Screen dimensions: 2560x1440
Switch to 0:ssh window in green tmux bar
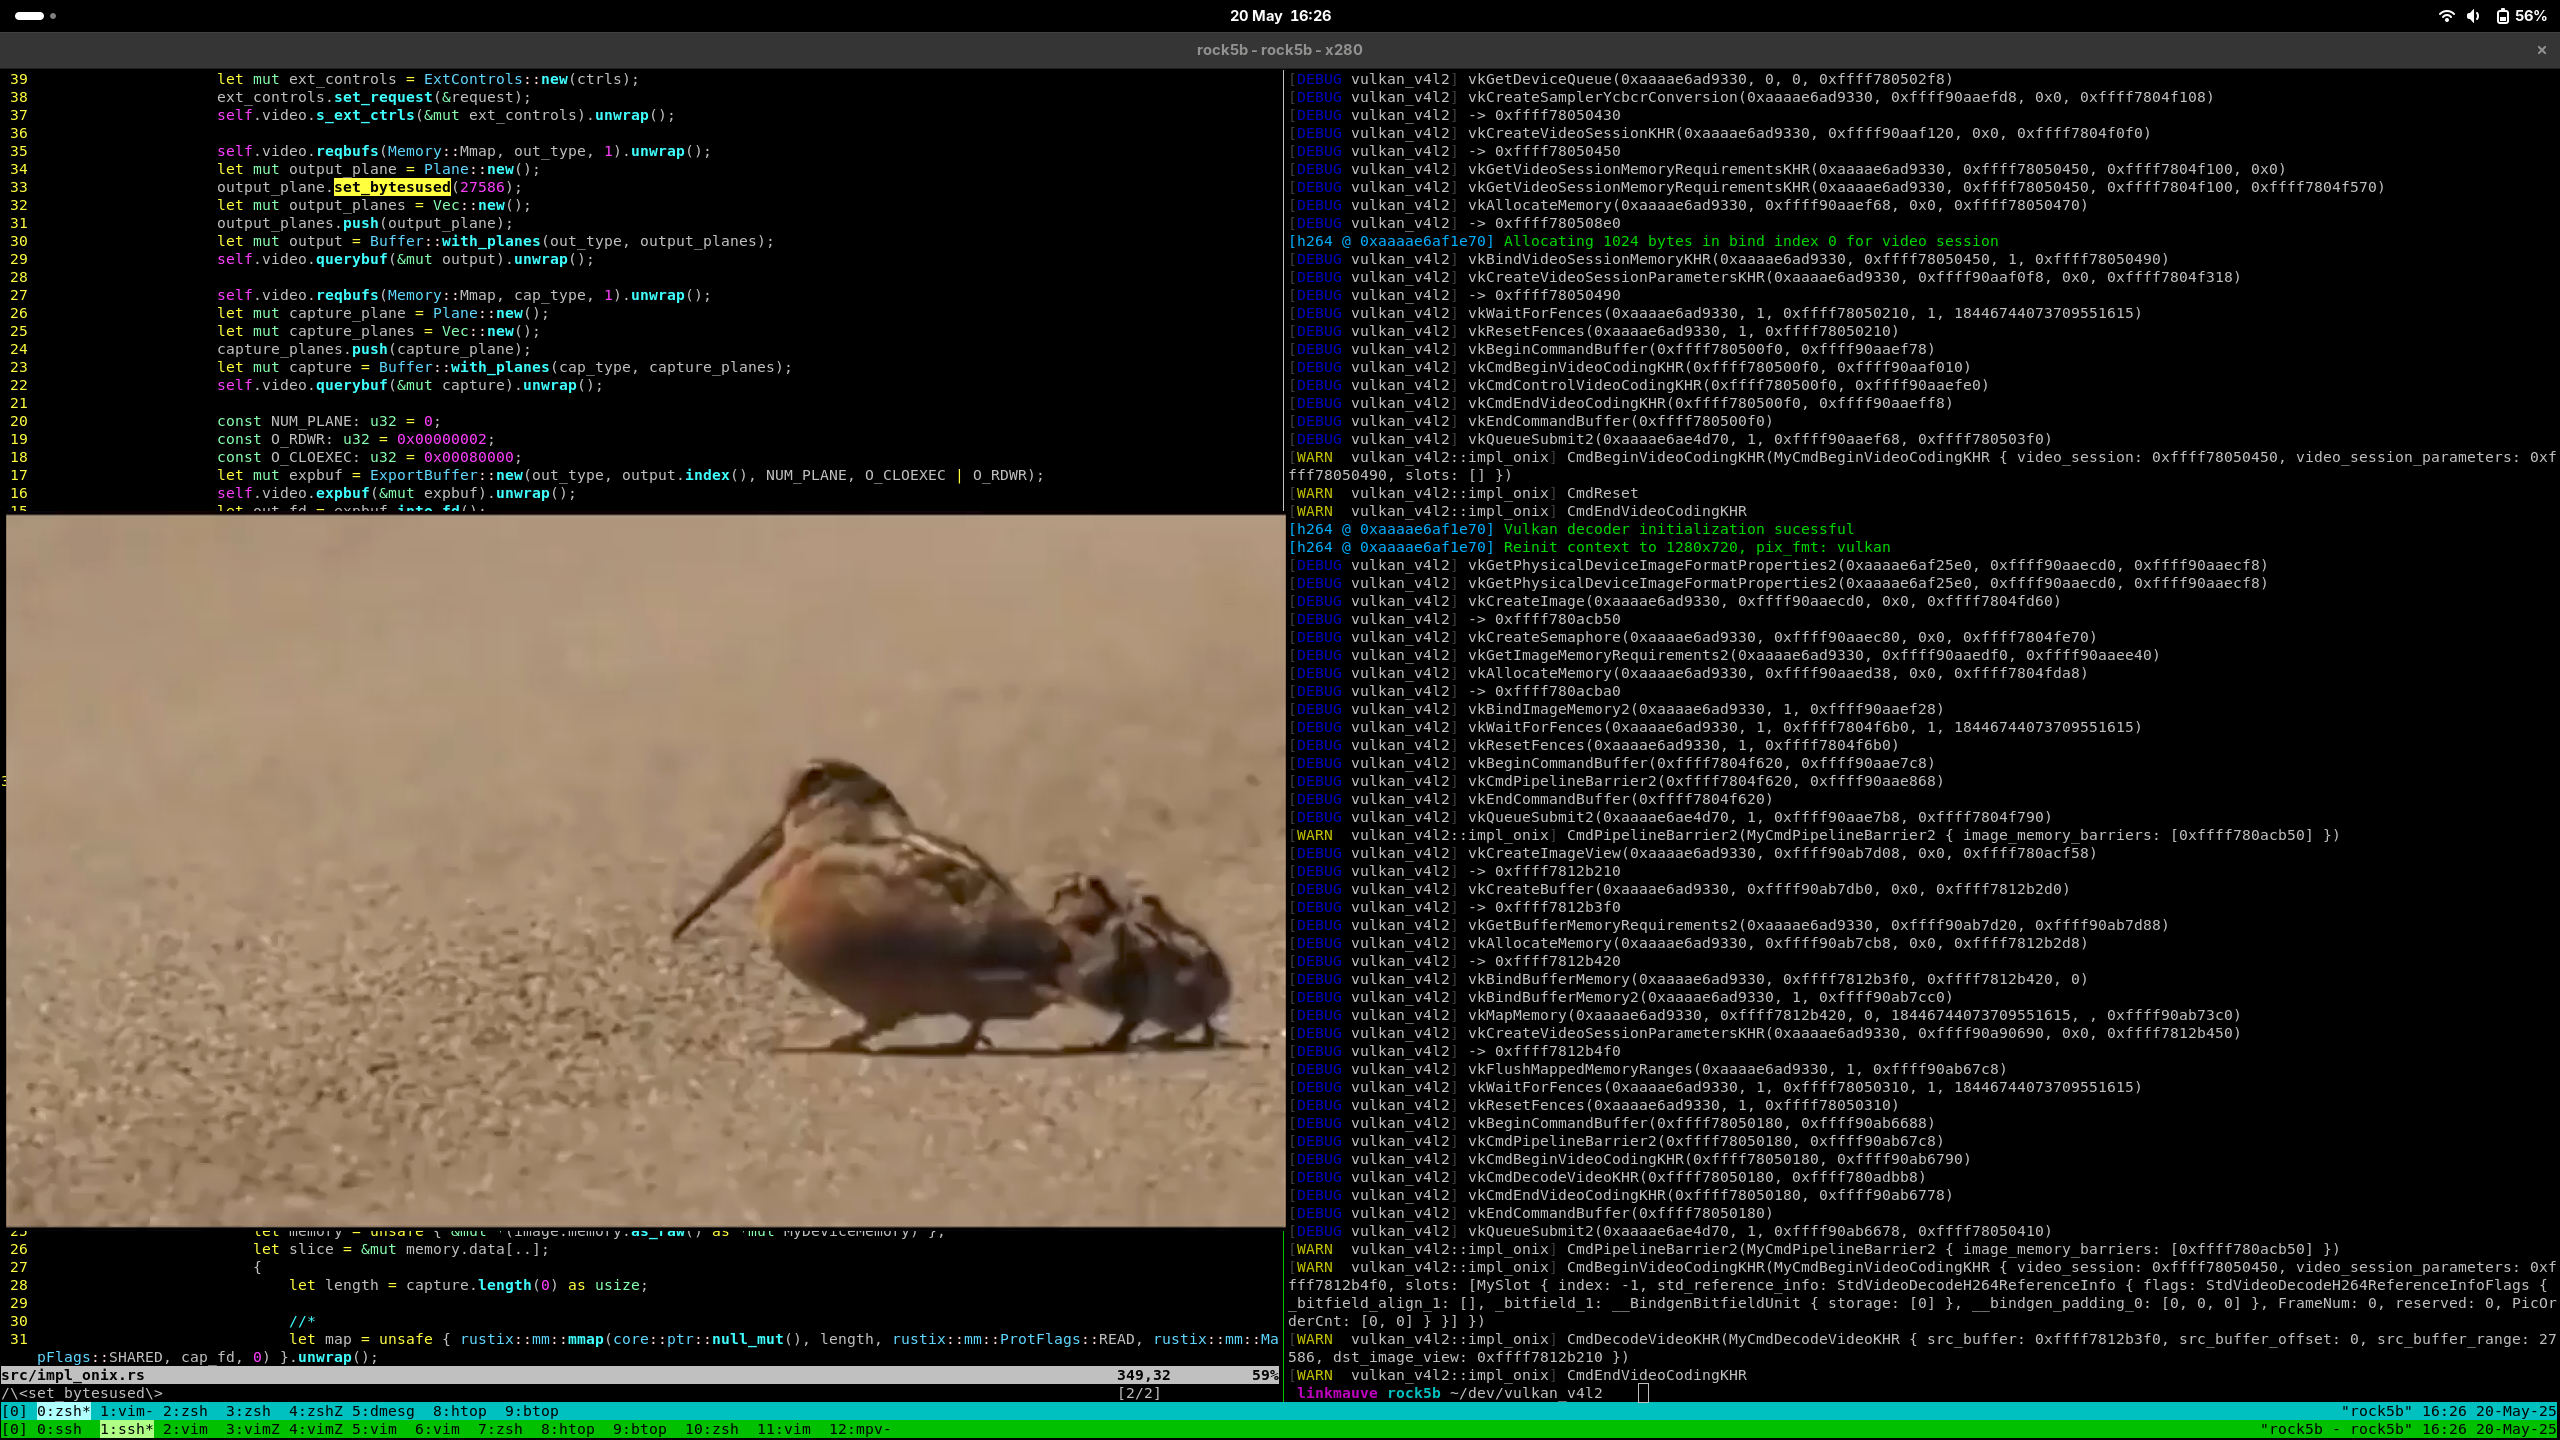coord(60,1429)
